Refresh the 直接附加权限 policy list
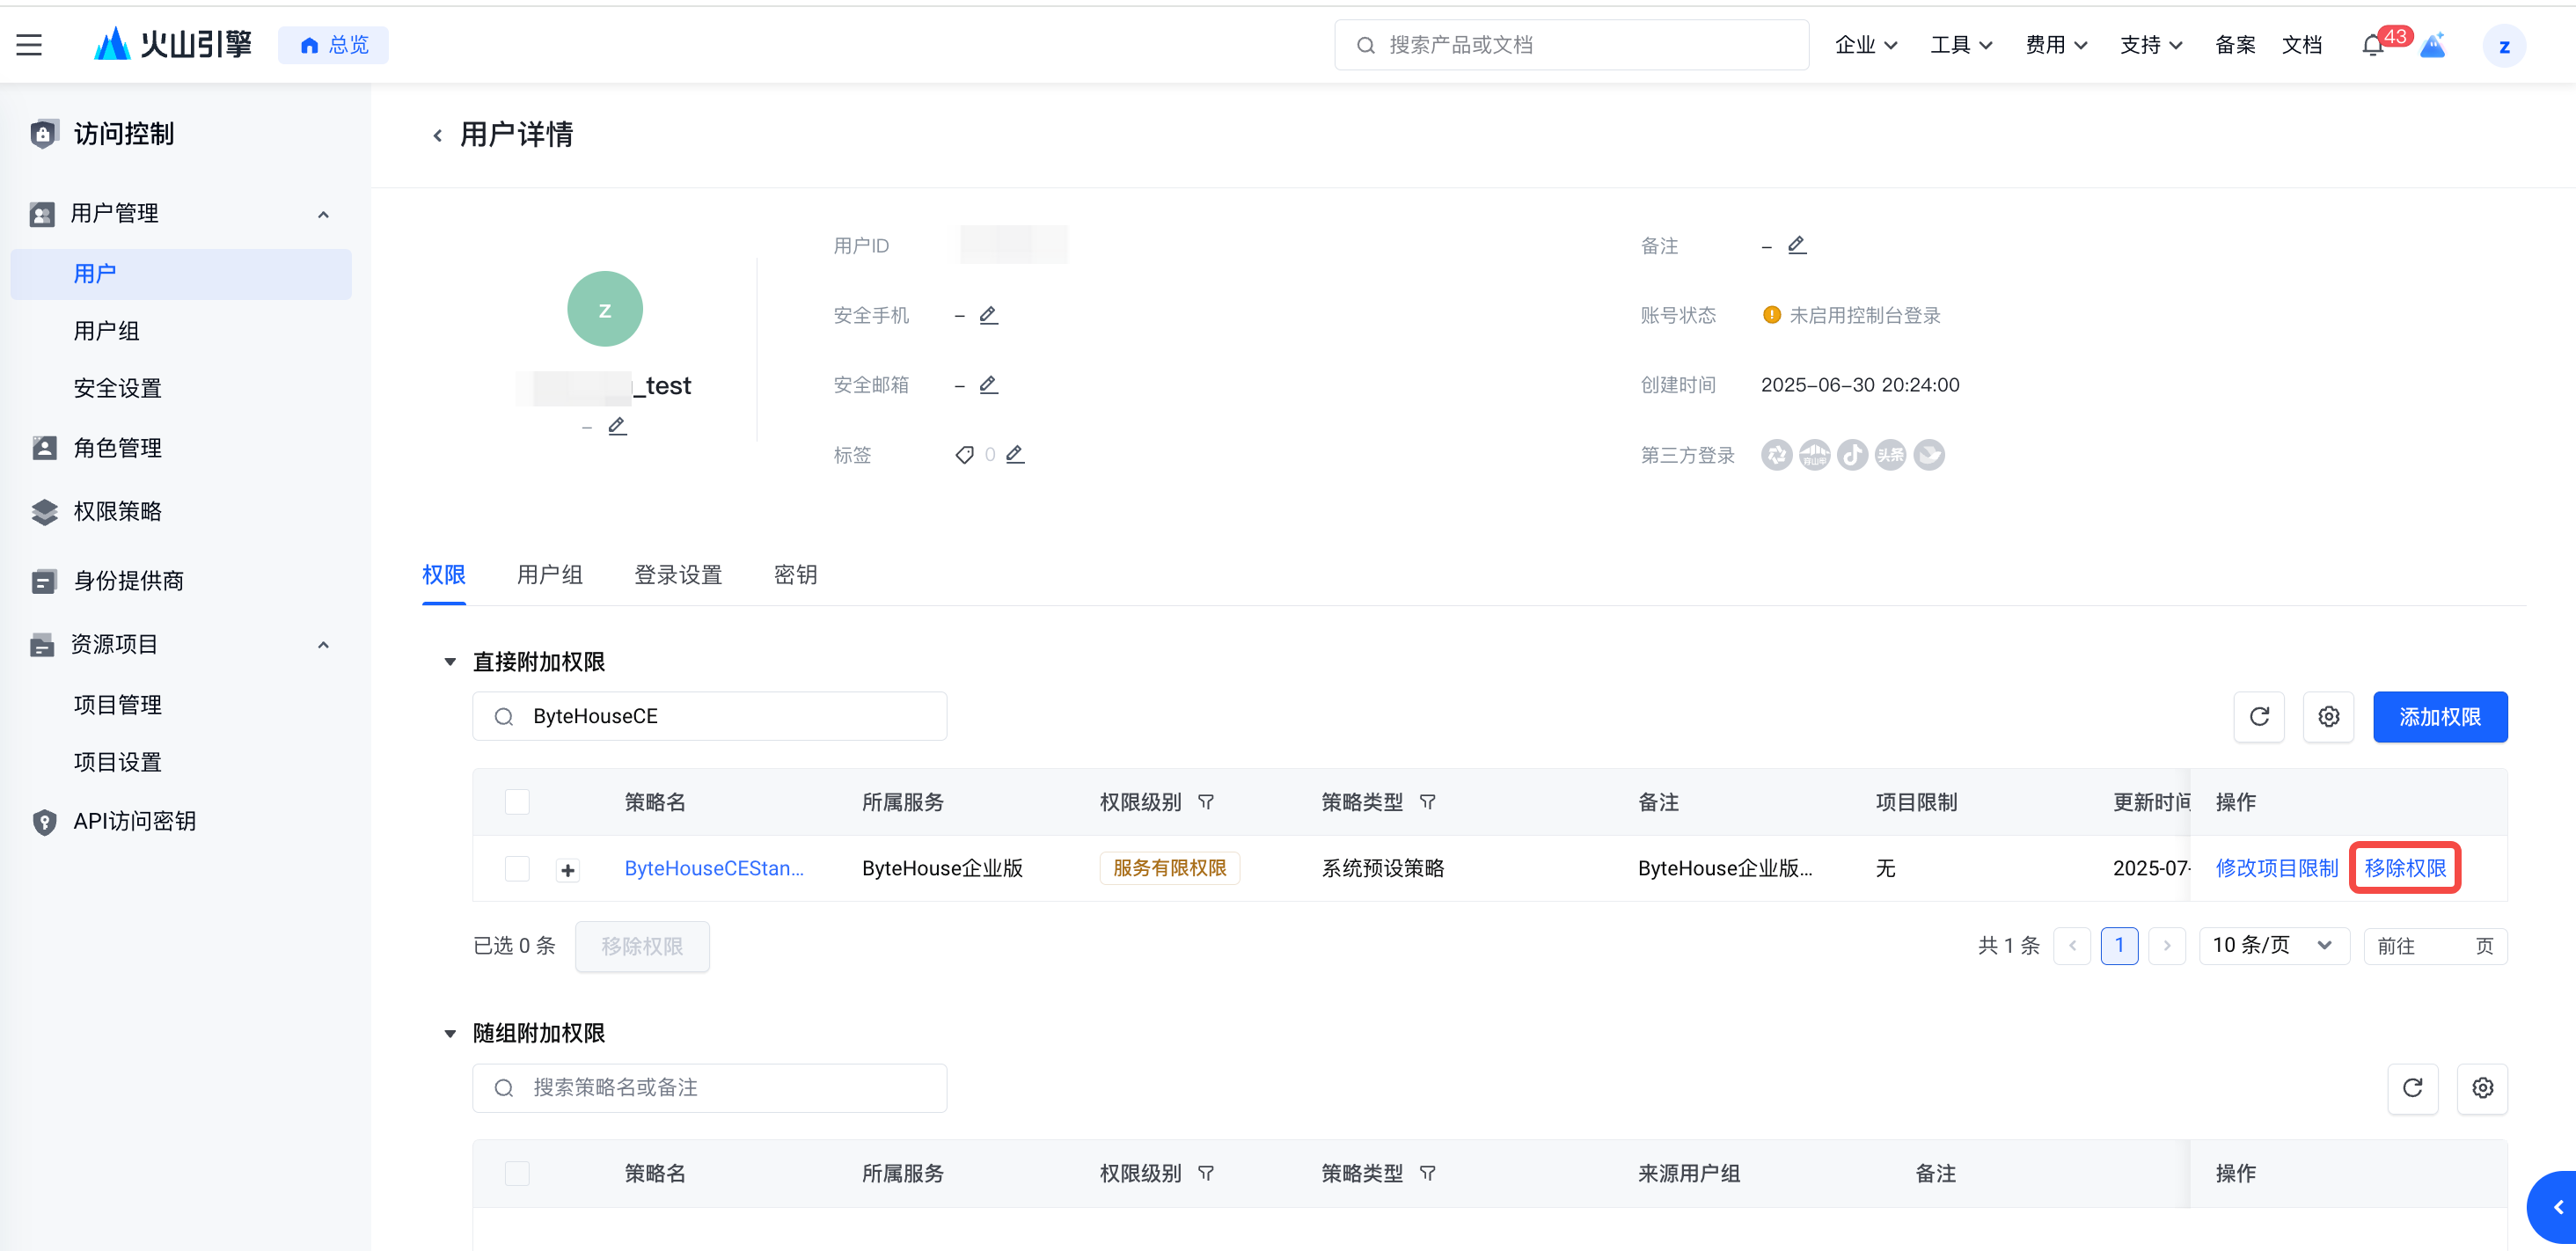2576x1251 pixels. pos(2258,716)
